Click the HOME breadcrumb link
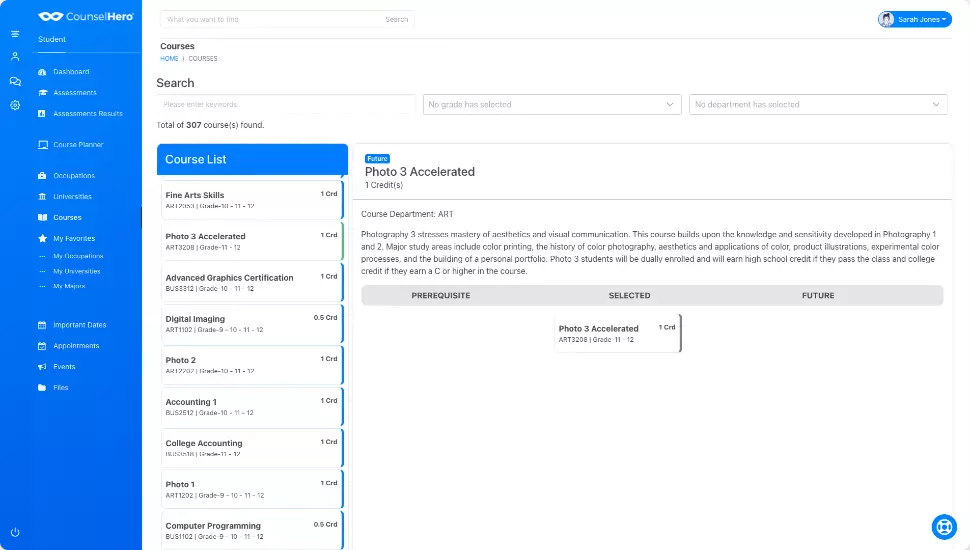Image resolution: width=970 pixels, height=550 pixels. tap(169, 59)
